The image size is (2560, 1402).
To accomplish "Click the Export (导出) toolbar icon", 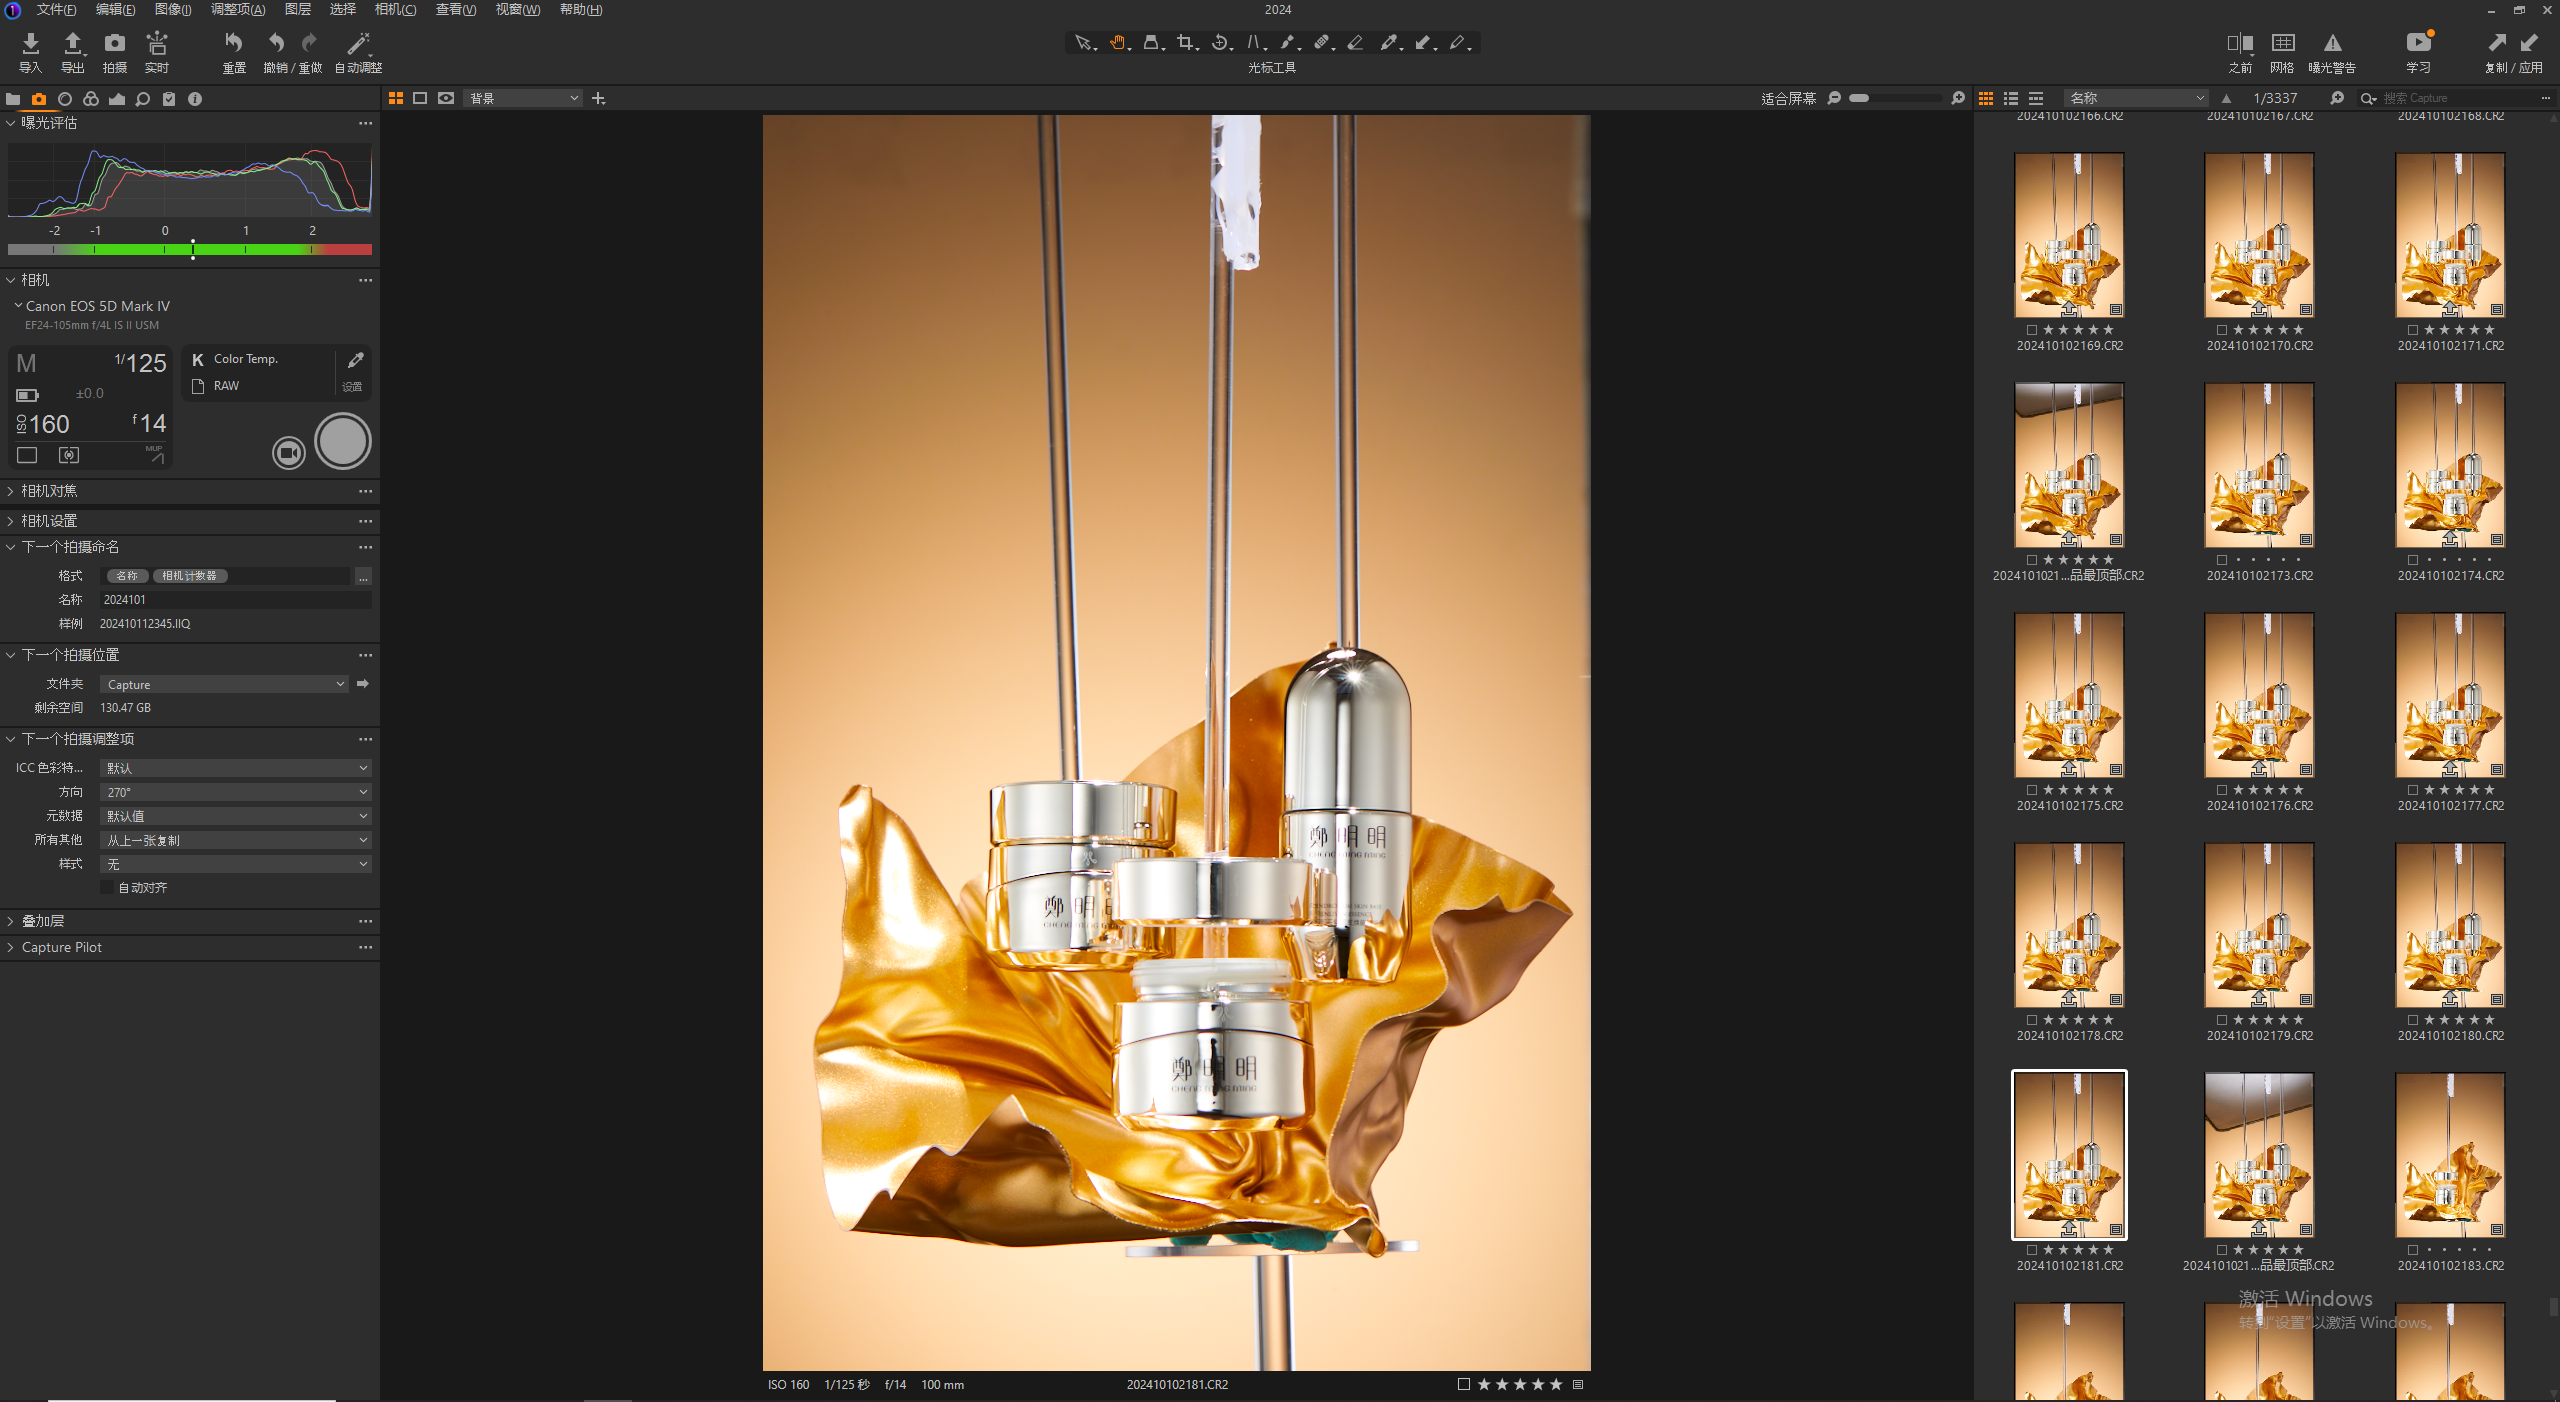I will 73,43.
